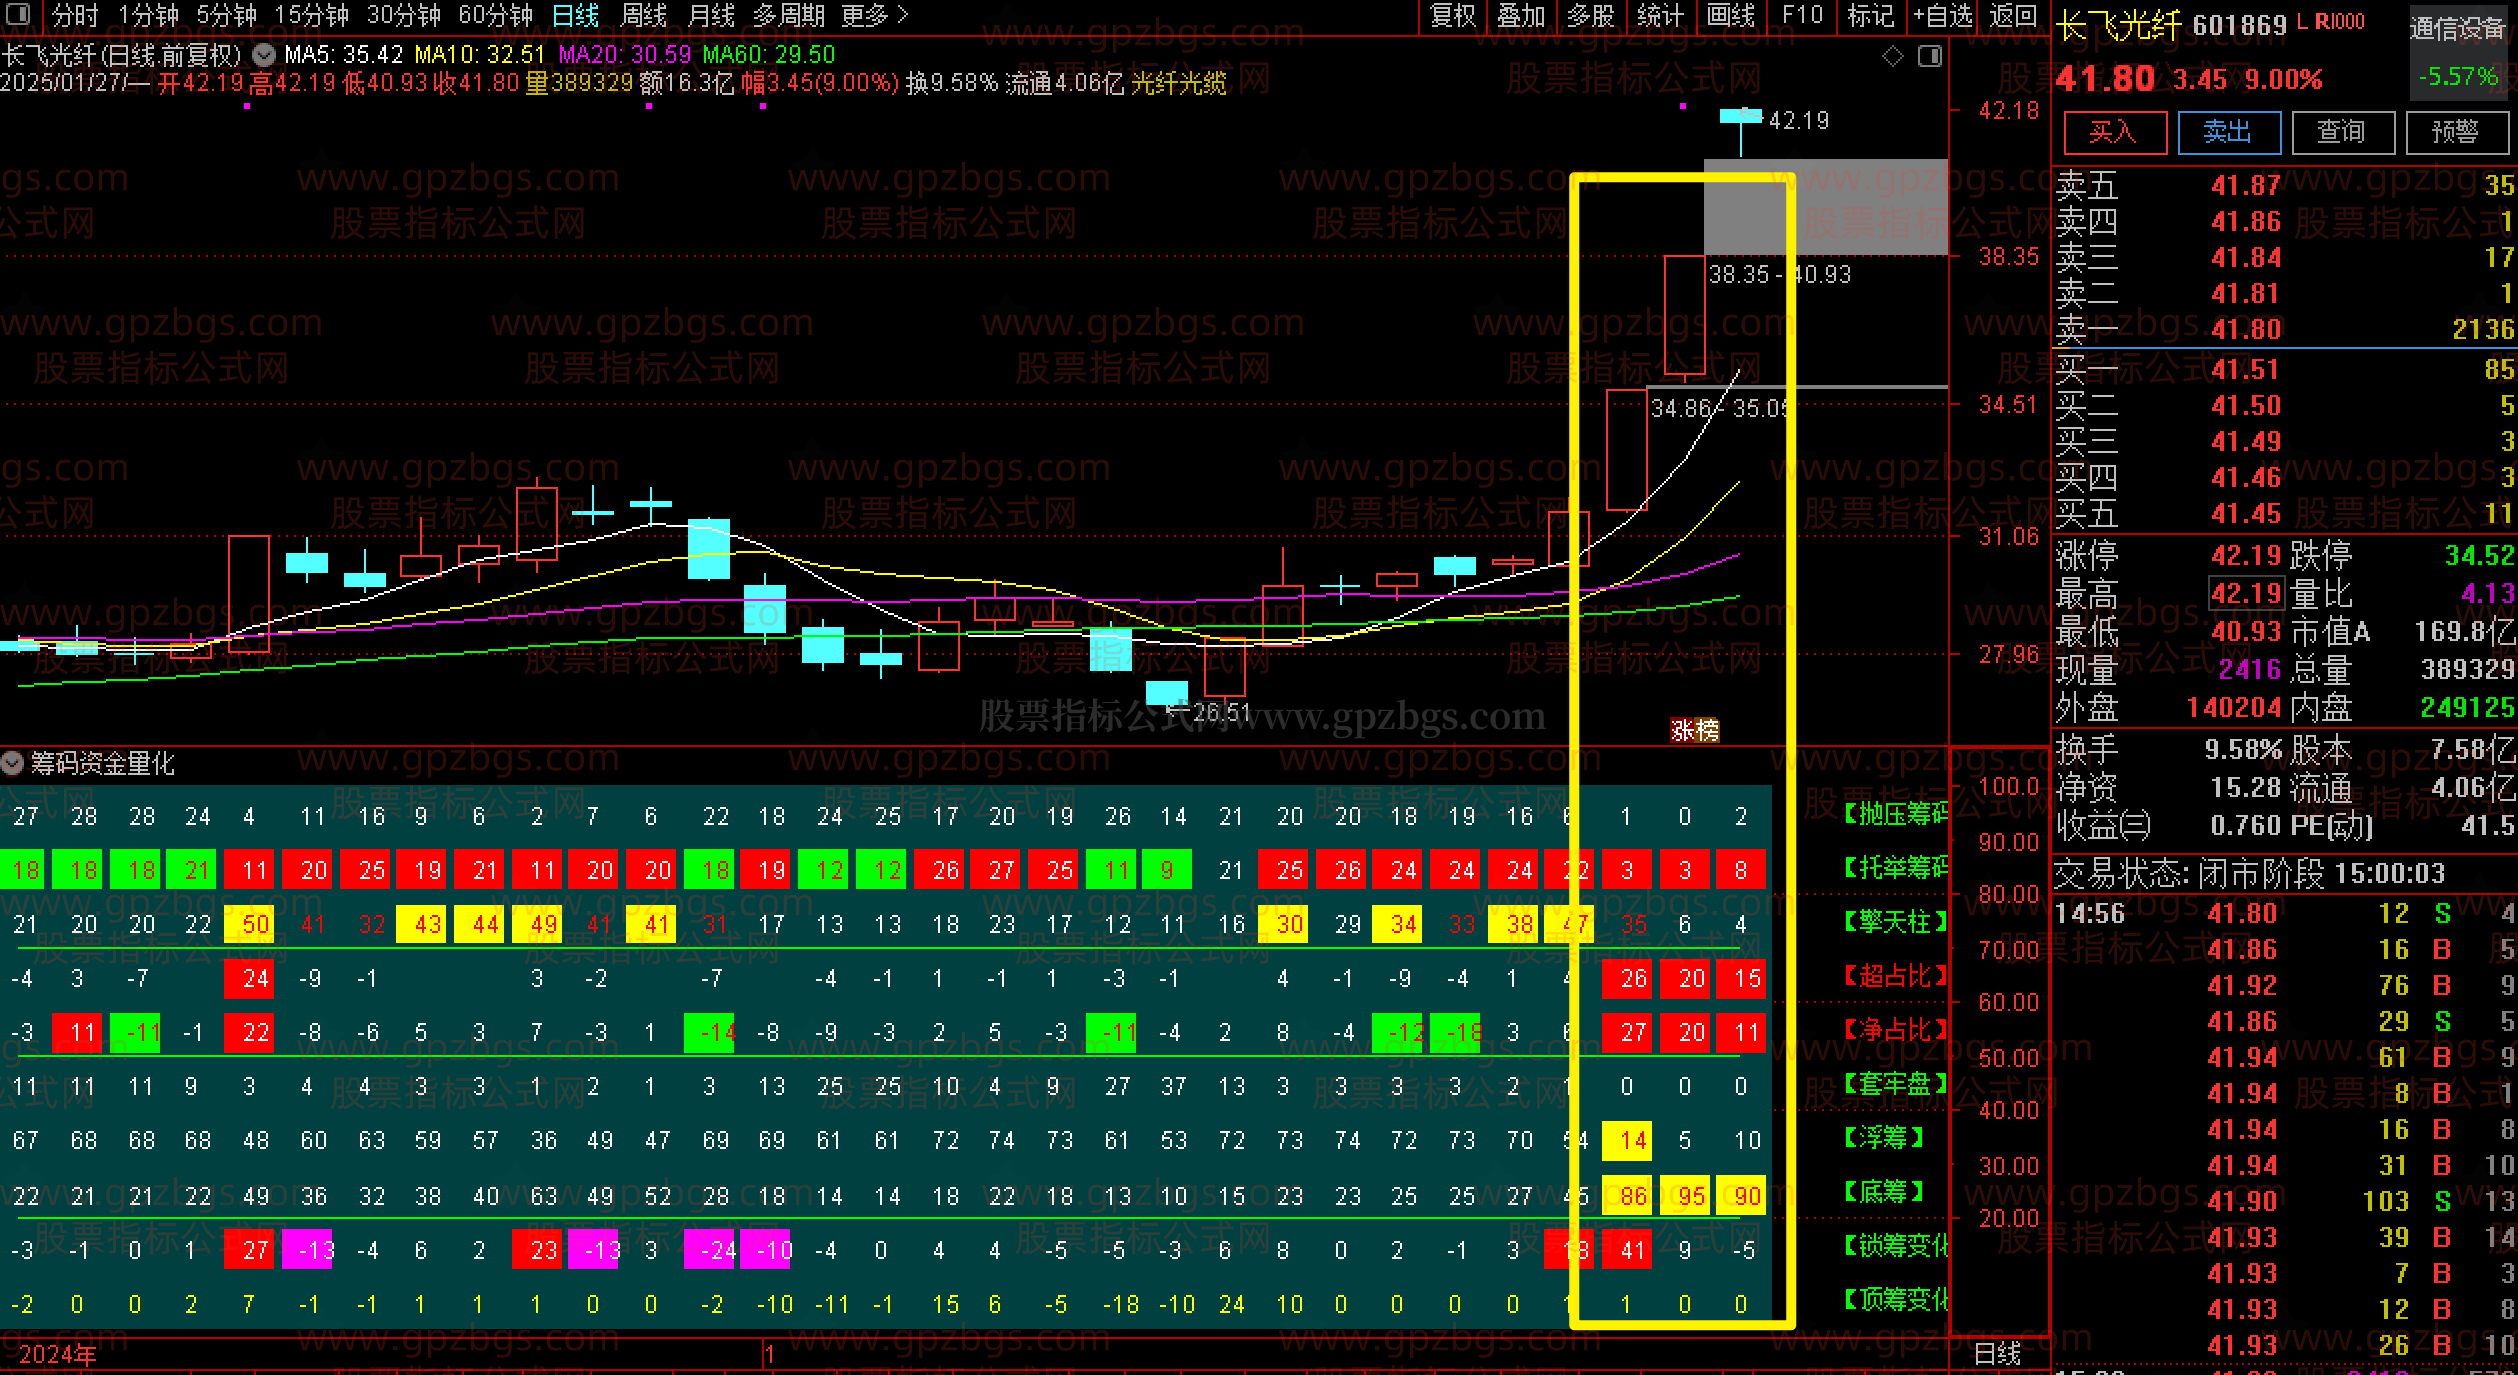Select the 14:56 41.80 trade tick row
Image resolution: width=2518 pixels, height=1375 pixels.
click(2285, 913)
